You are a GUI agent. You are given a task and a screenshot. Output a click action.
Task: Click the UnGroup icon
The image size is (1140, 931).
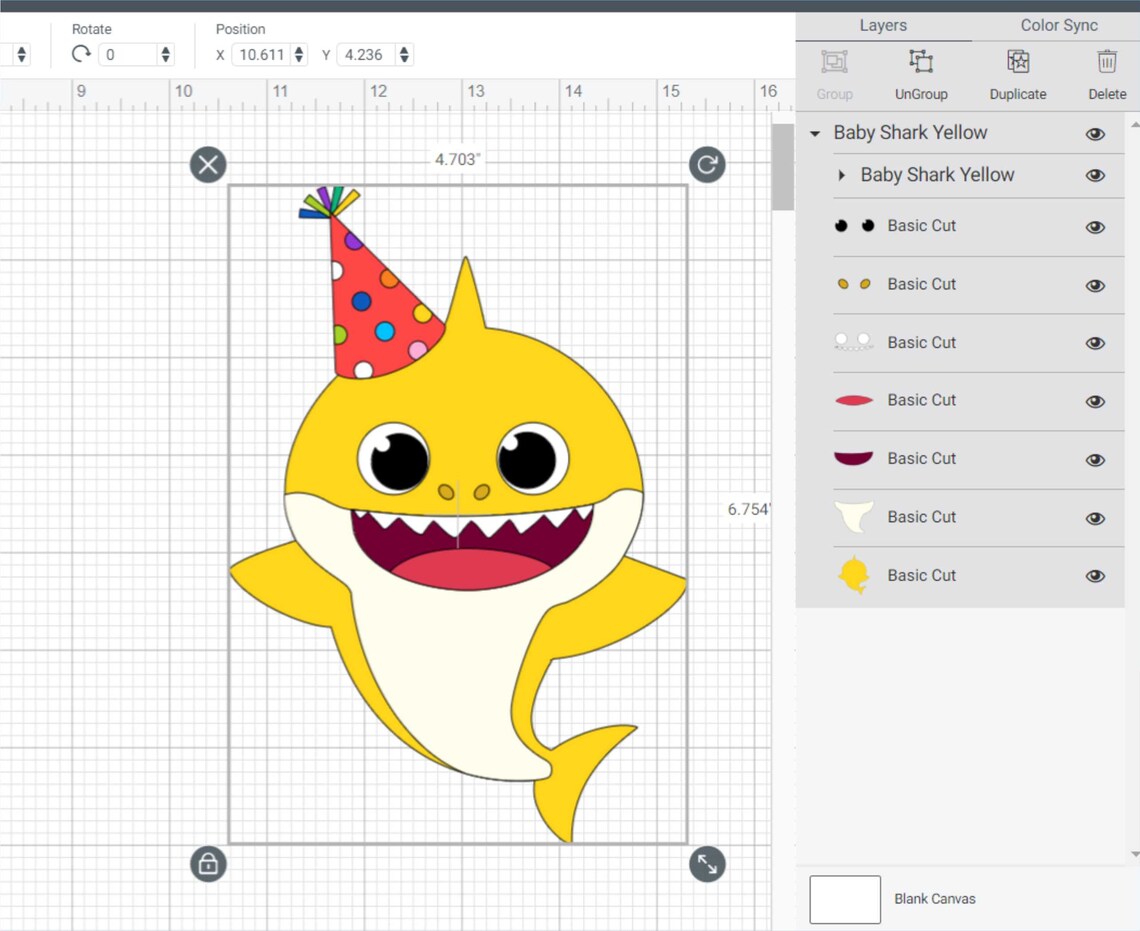(x=920, y=62)
